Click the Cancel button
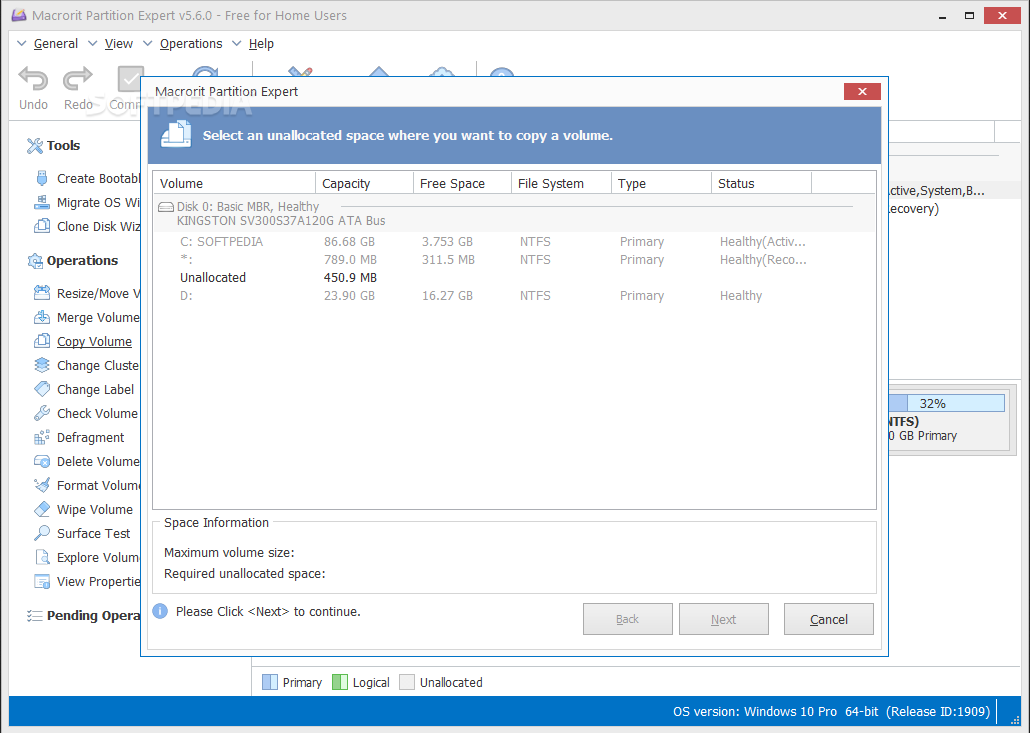The image size is (1030, 733). pos(828,619)
